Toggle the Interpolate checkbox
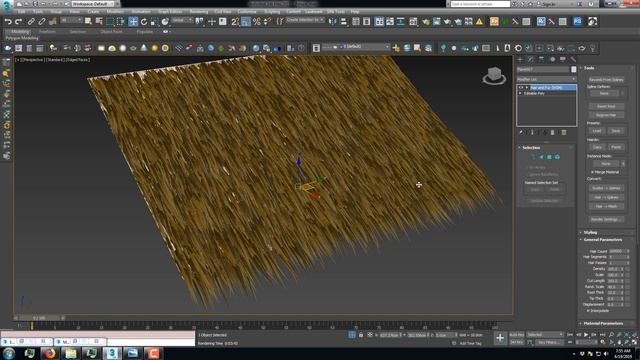640x360 pixels. [588, 311]
